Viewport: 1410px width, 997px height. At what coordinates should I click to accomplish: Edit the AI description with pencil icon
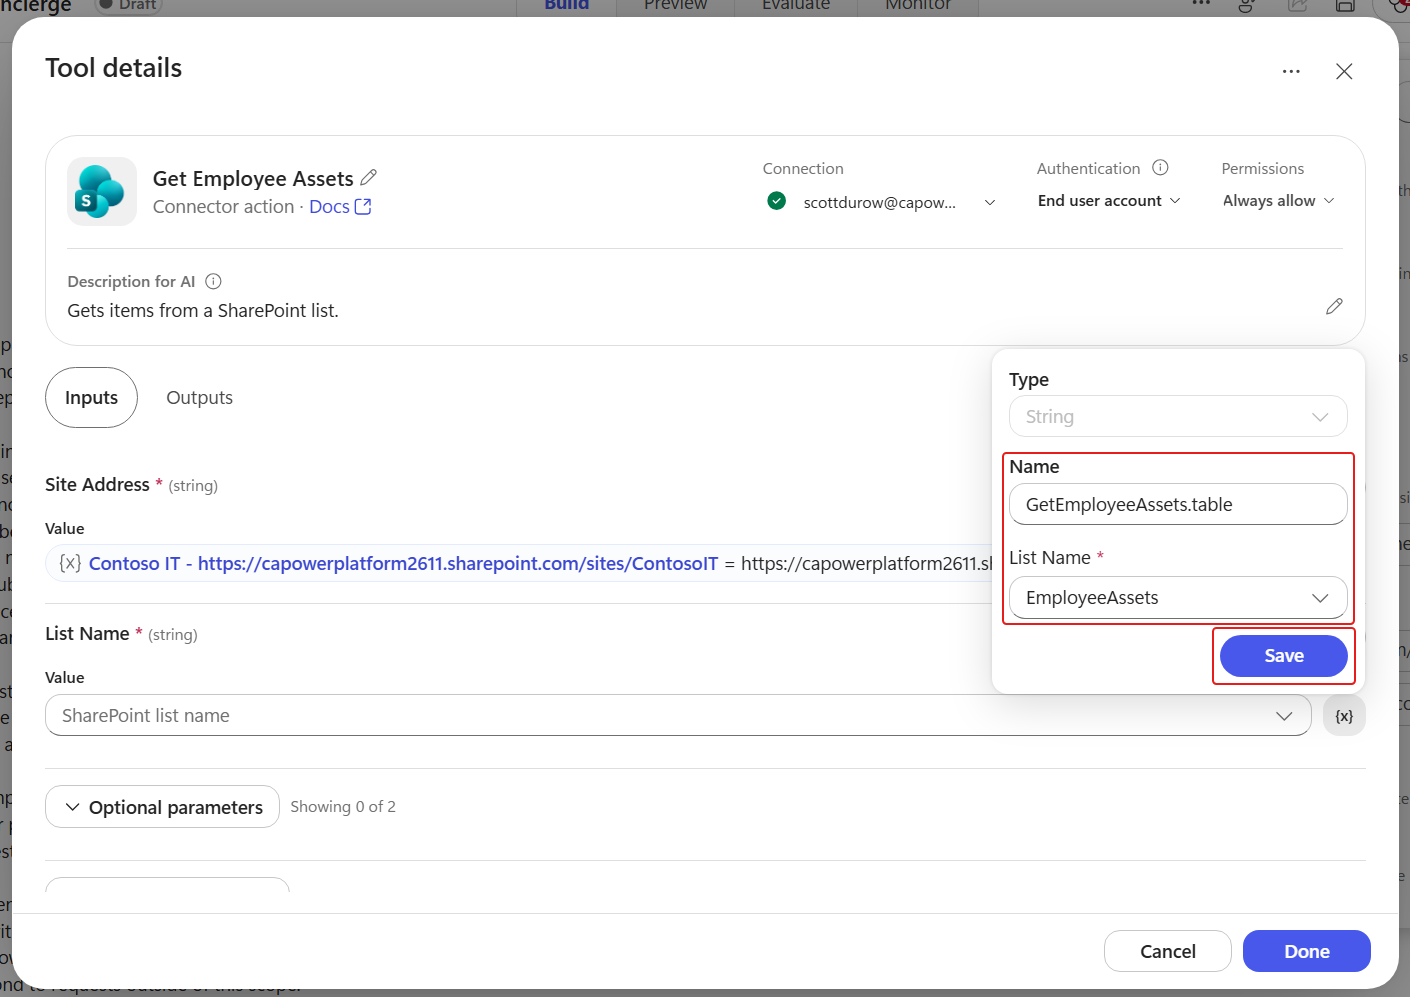(1334, 306)
